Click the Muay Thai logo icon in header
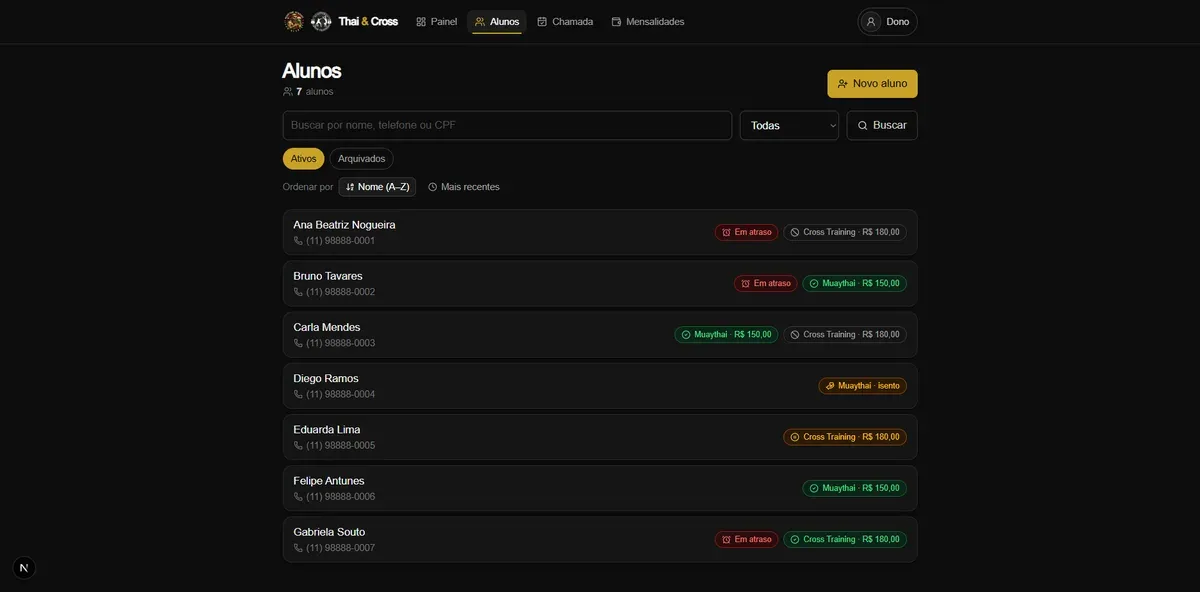 click(294, 21)
